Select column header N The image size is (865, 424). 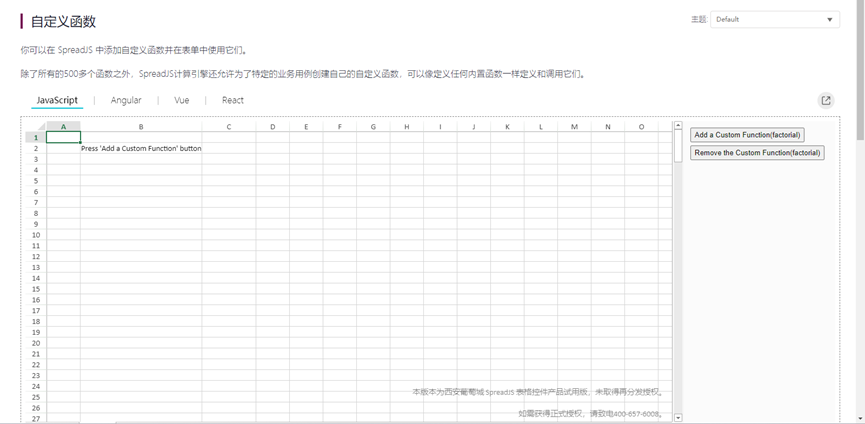[608, 127]
